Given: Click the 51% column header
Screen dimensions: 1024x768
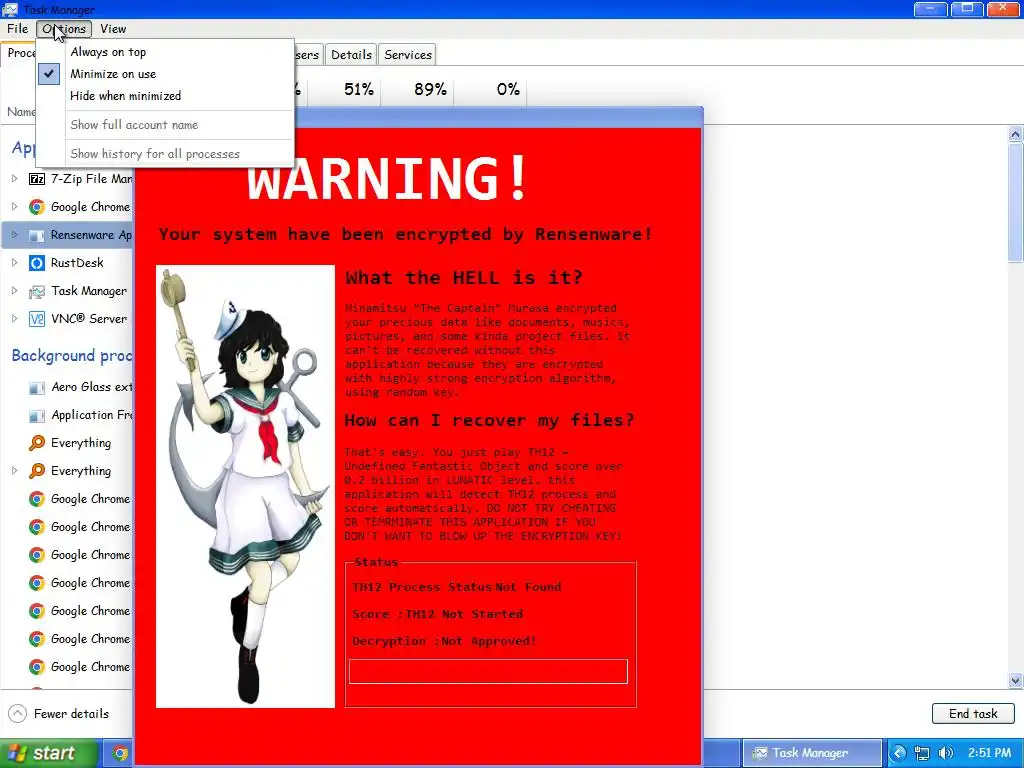Looking at the screenshot, I should click(x=359, y=89).
